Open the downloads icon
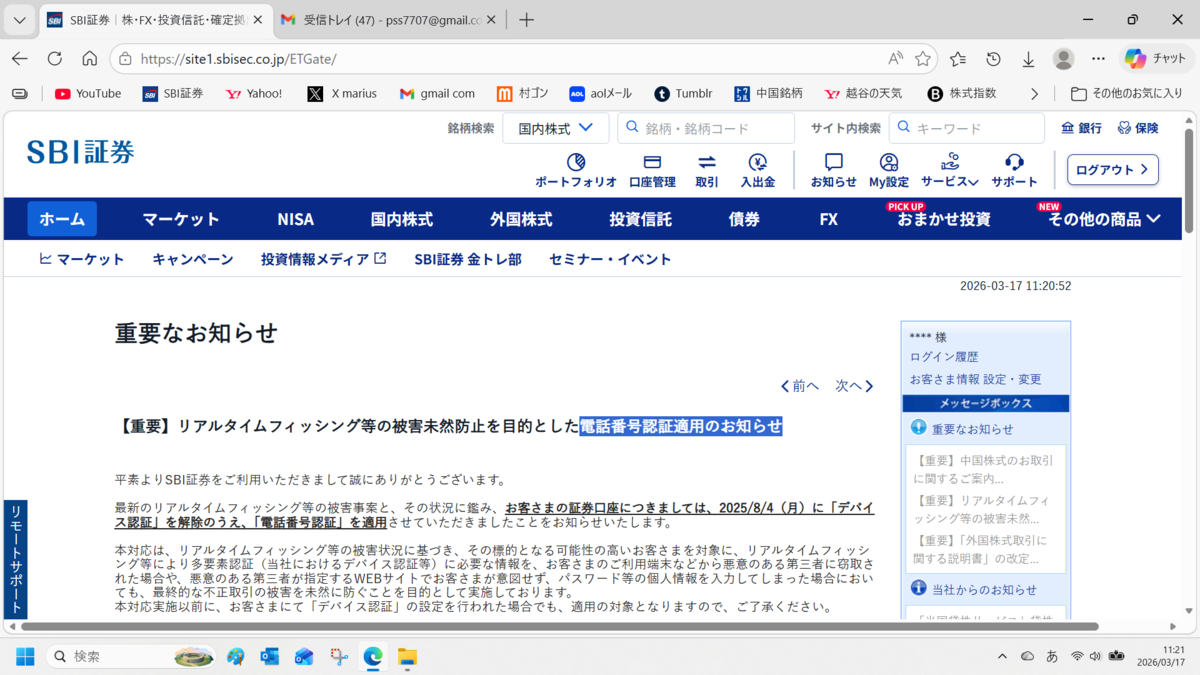Screen dimensions: 1200x675 (x=1028, y=59)
